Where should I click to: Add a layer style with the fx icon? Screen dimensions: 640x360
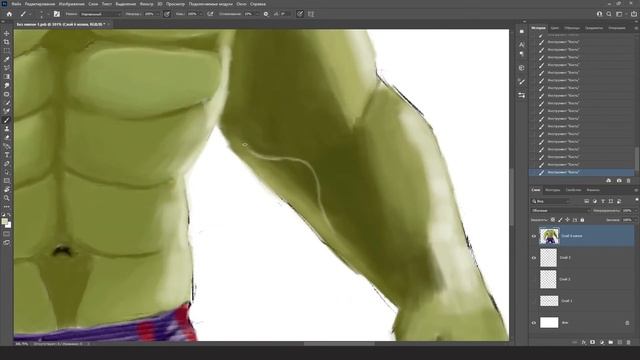(x=584, y=342)
